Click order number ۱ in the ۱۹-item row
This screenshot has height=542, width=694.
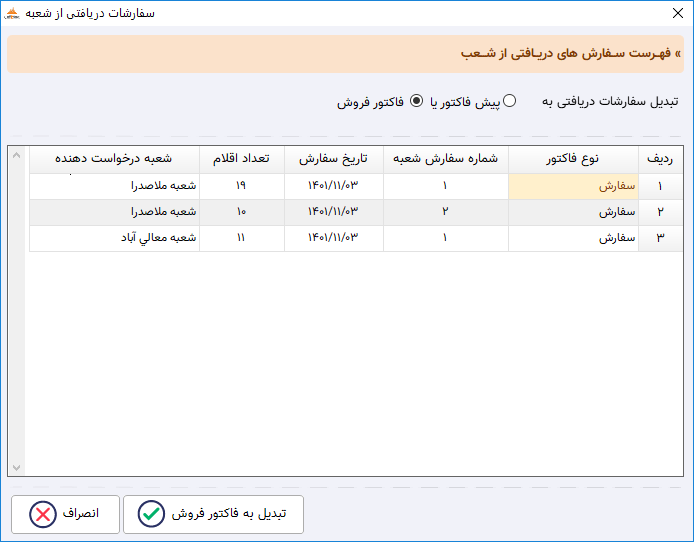coord(446,186)
